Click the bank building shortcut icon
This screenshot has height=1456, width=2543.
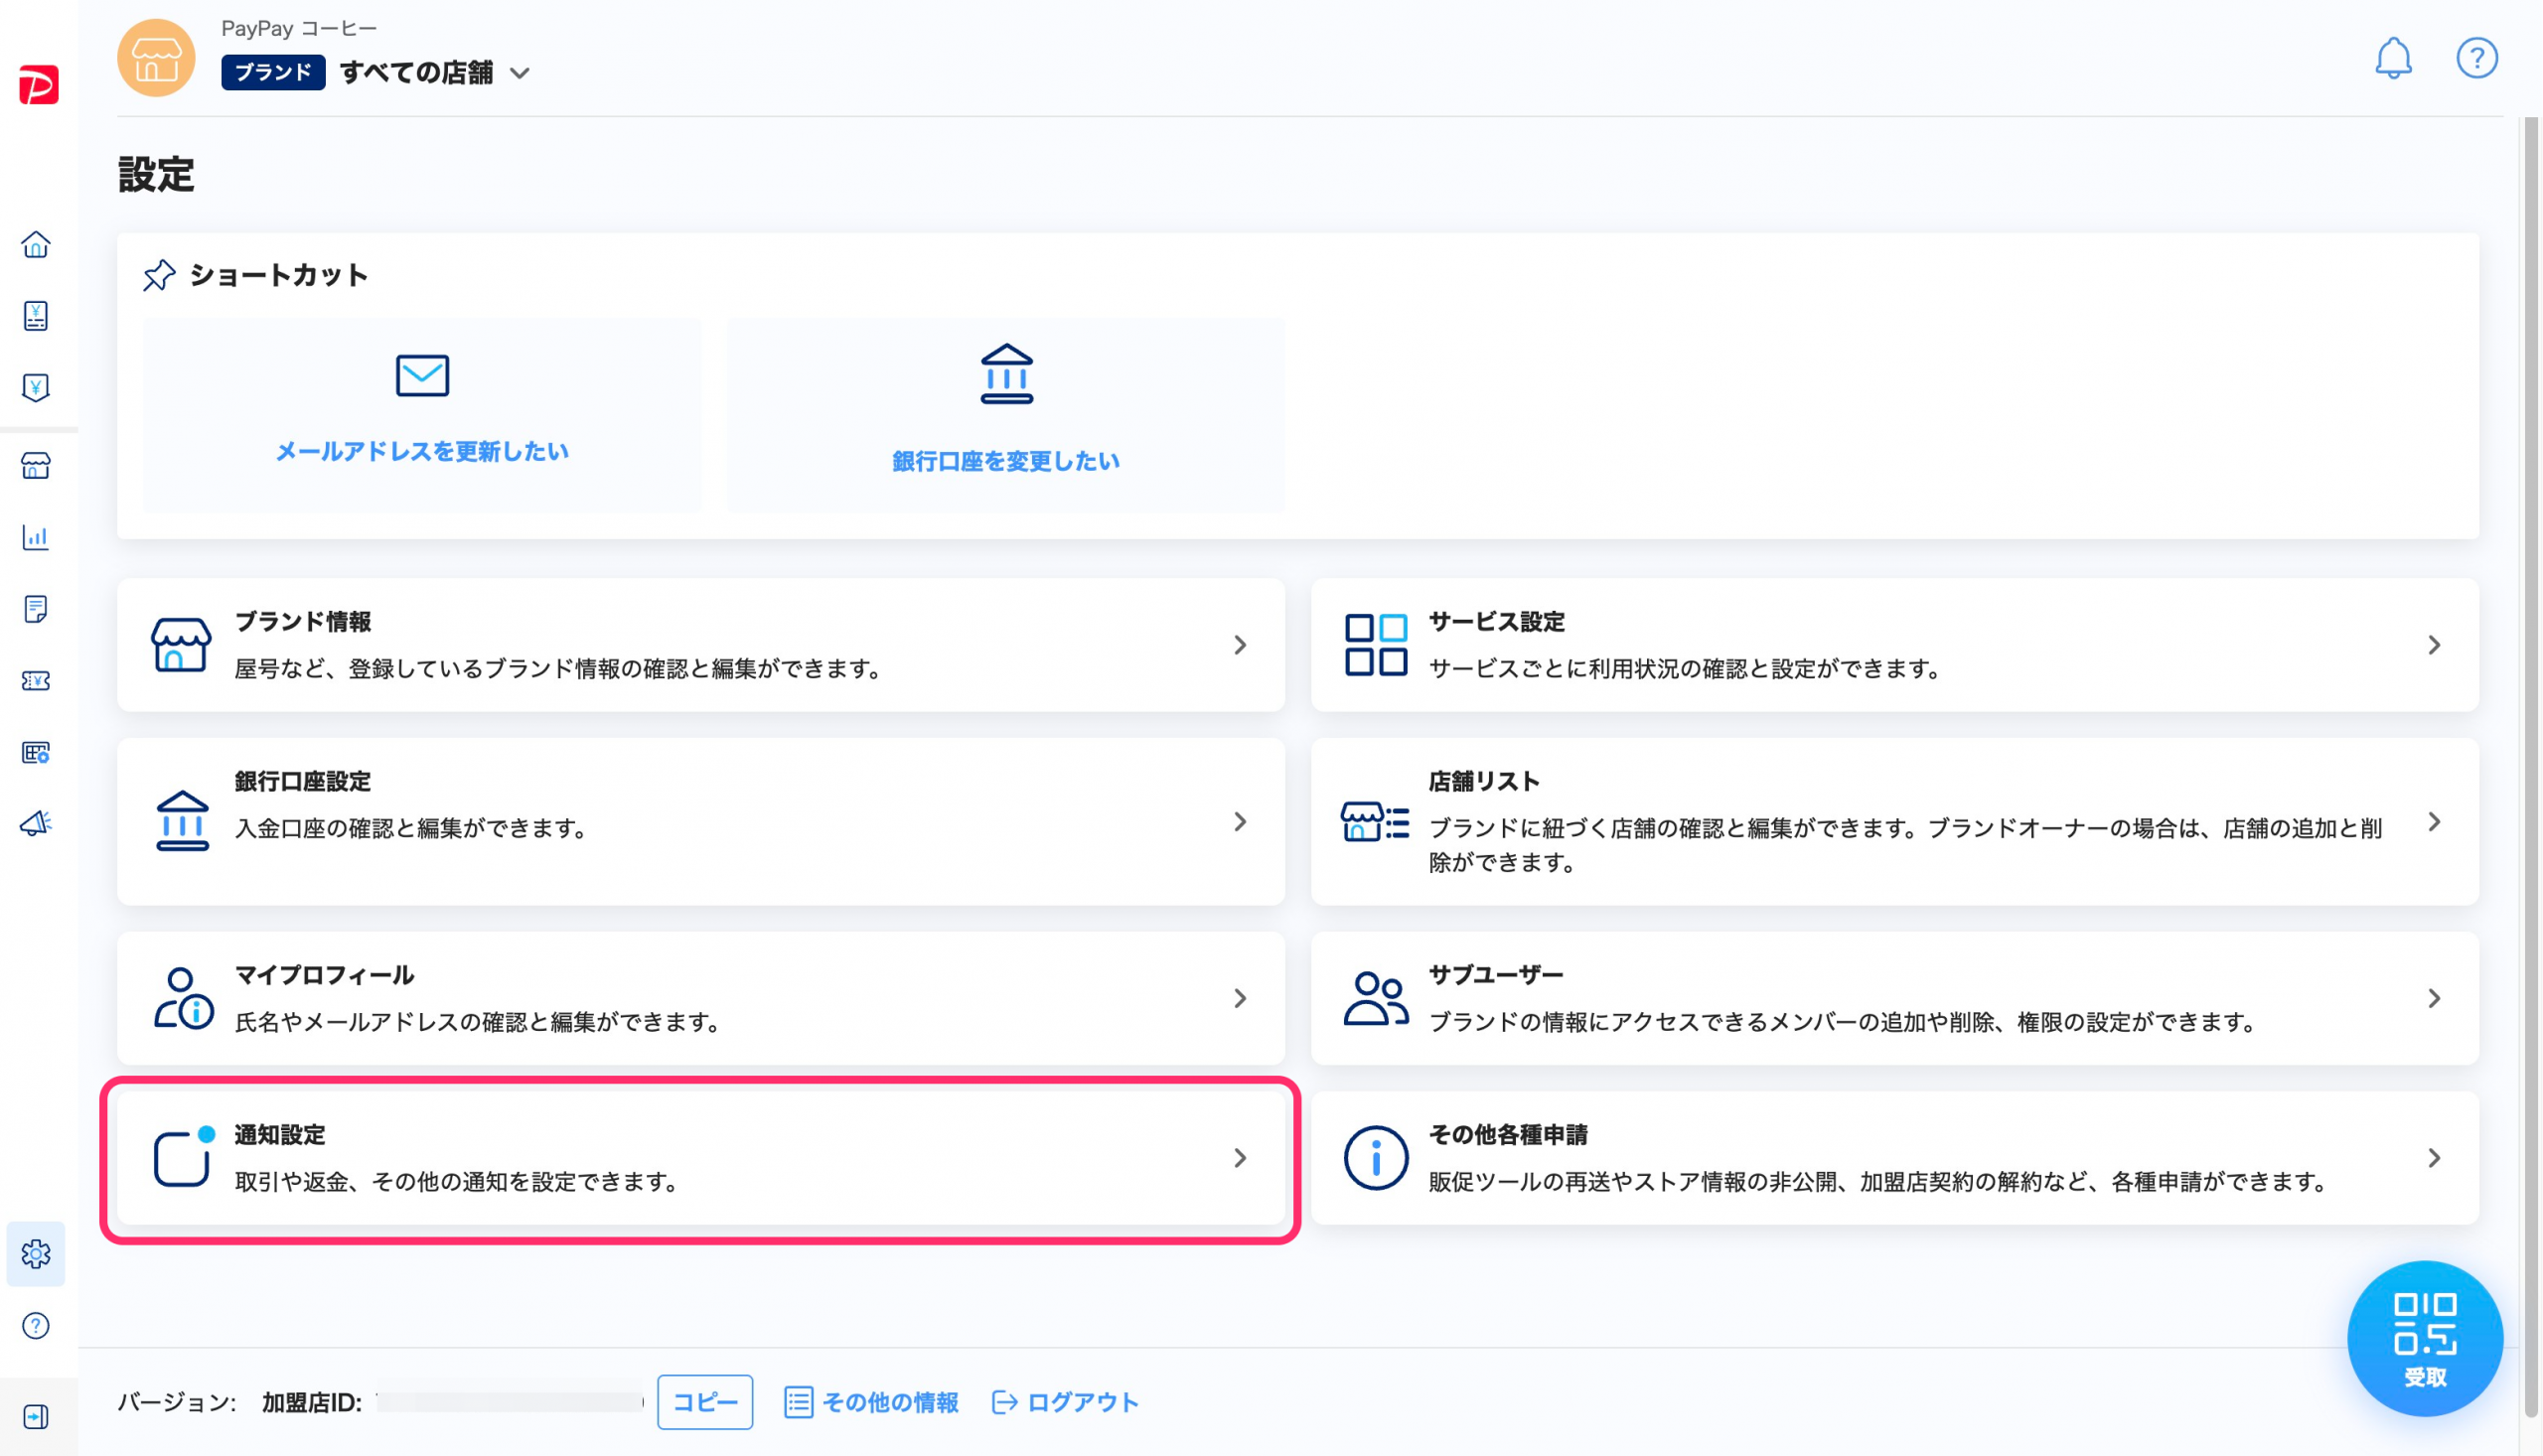point(1006,374)
